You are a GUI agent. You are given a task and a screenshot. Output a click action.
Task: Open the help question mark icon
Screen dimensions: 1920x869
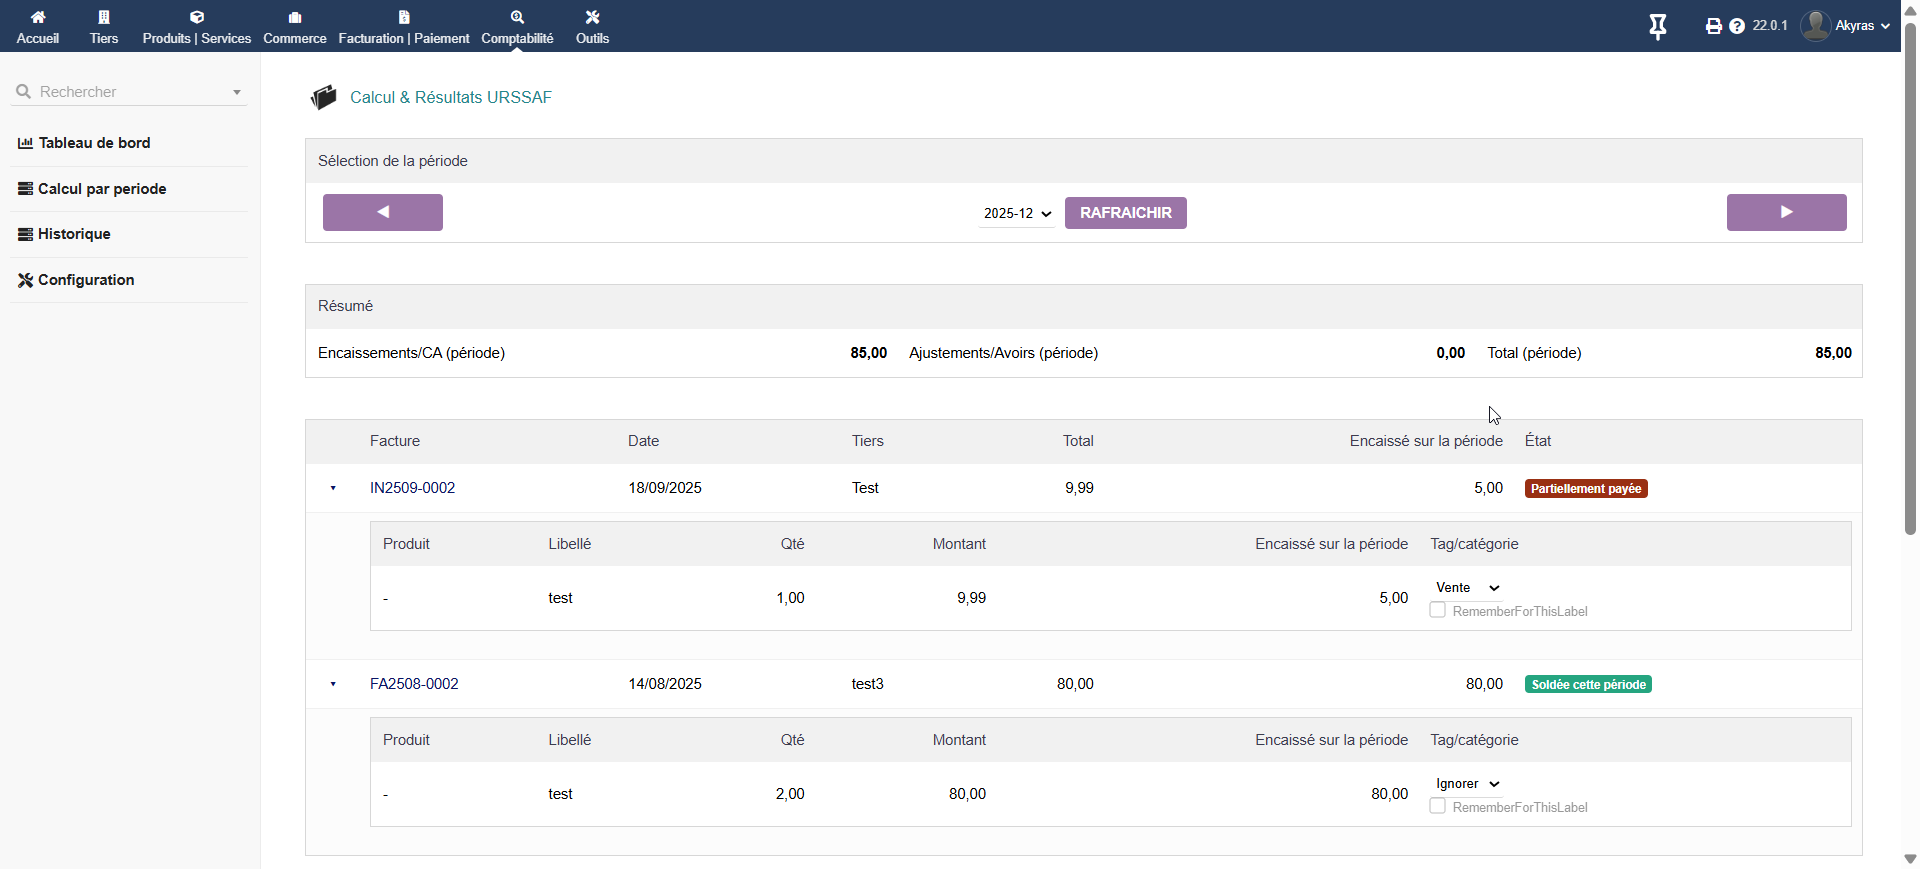point(1737,26)
